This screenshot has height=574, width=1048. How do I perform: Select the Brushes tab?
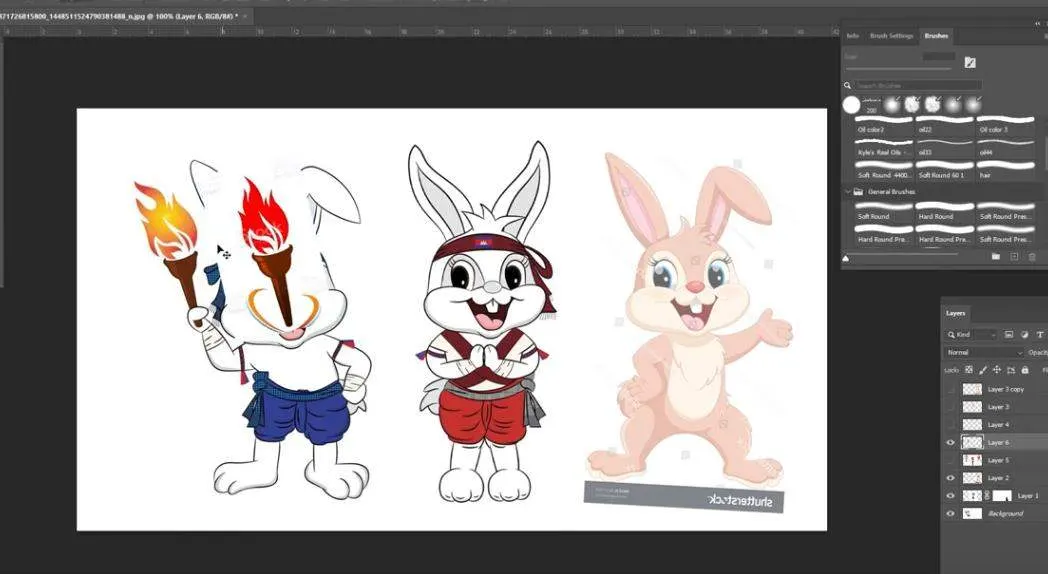point(936,36)
